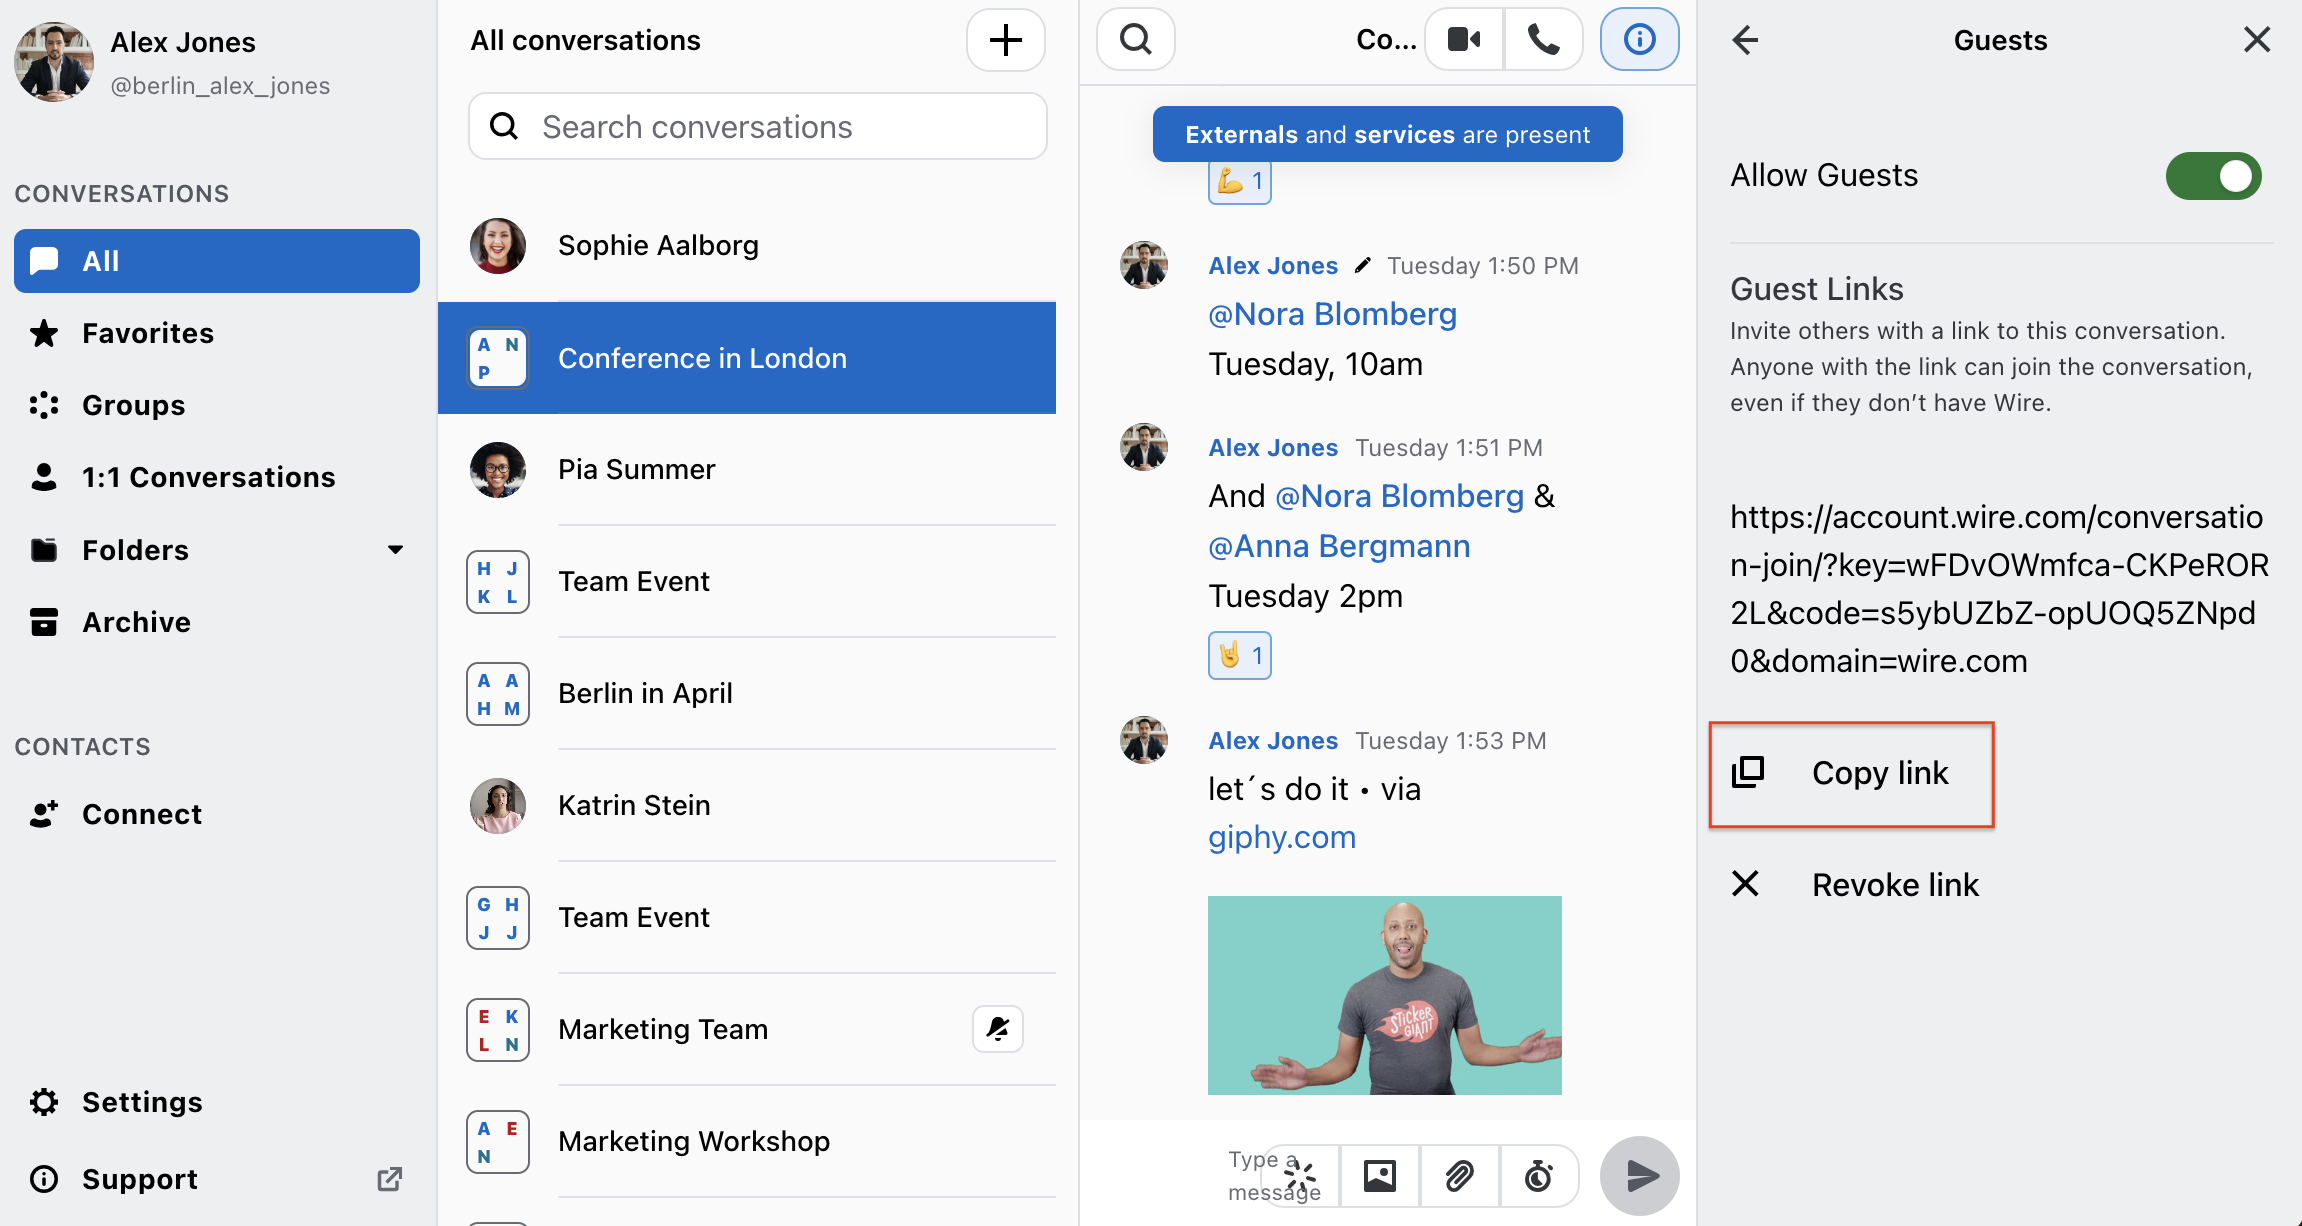Click the Search conversations field
Viewport: 2302px width, 1226px height.
pos(757,127)
